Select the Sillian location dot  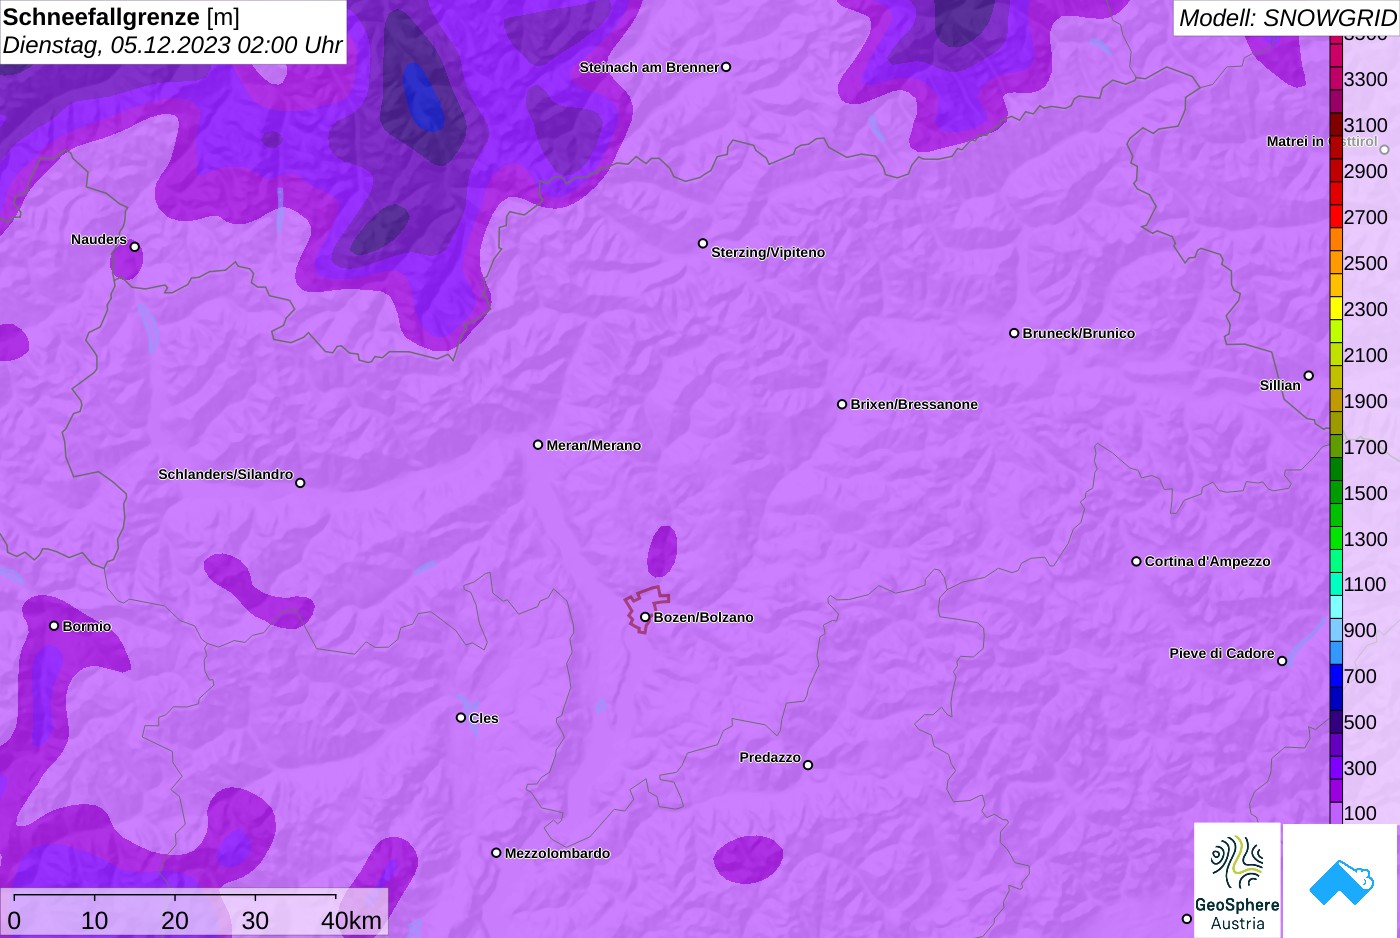(1309, 376)
